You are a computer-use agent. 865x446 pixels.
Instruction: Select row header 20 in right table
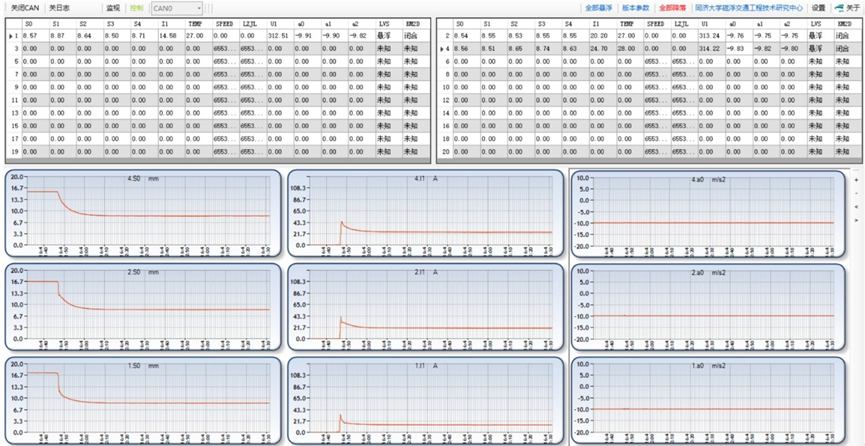click(444, 151)
